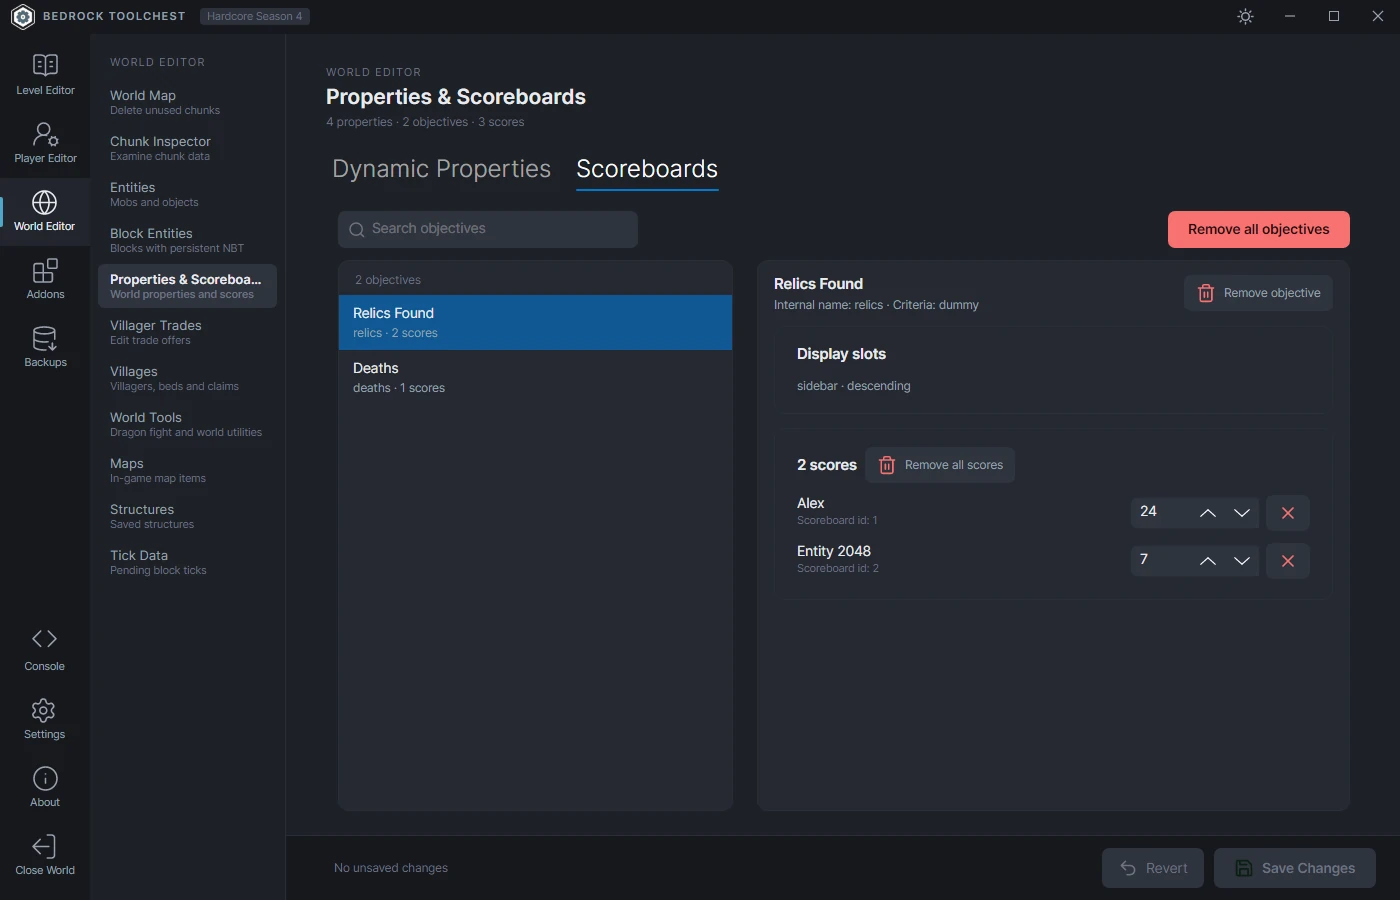1400x900 pixels.
Task: Select the Scoreboards tab
Action: click(x=647, y=169)
